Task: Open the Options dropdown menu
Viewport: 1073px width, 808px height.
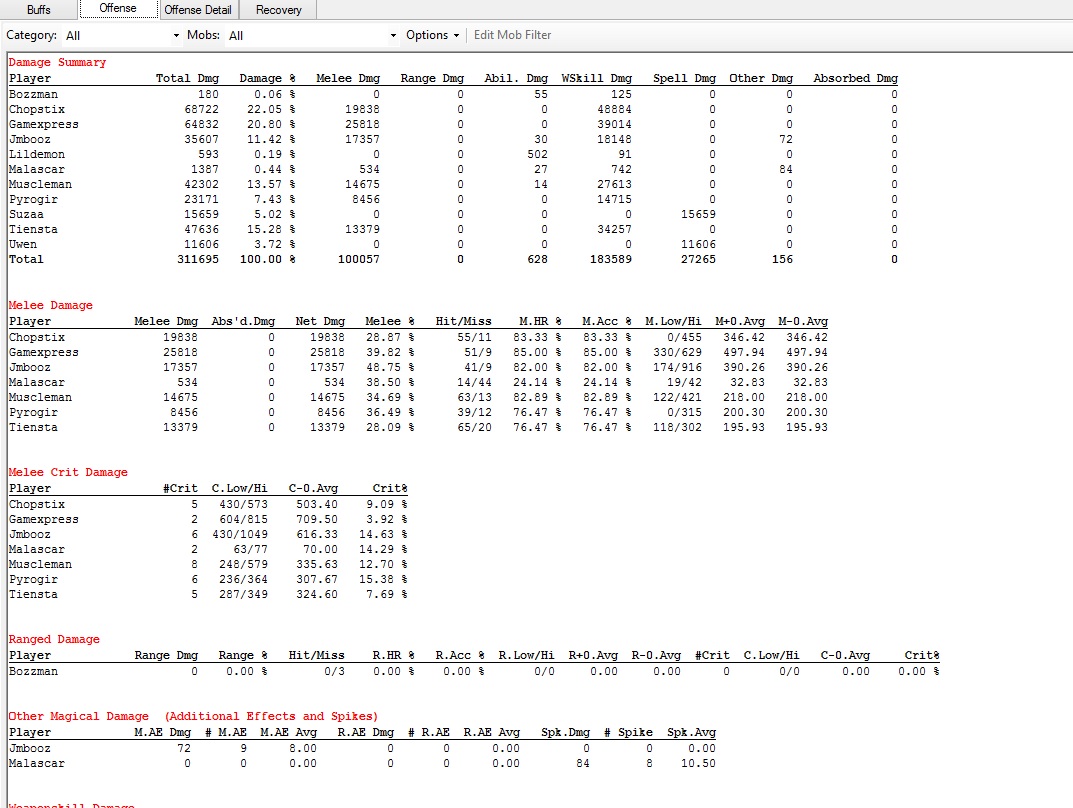Action: click(432, 35)
